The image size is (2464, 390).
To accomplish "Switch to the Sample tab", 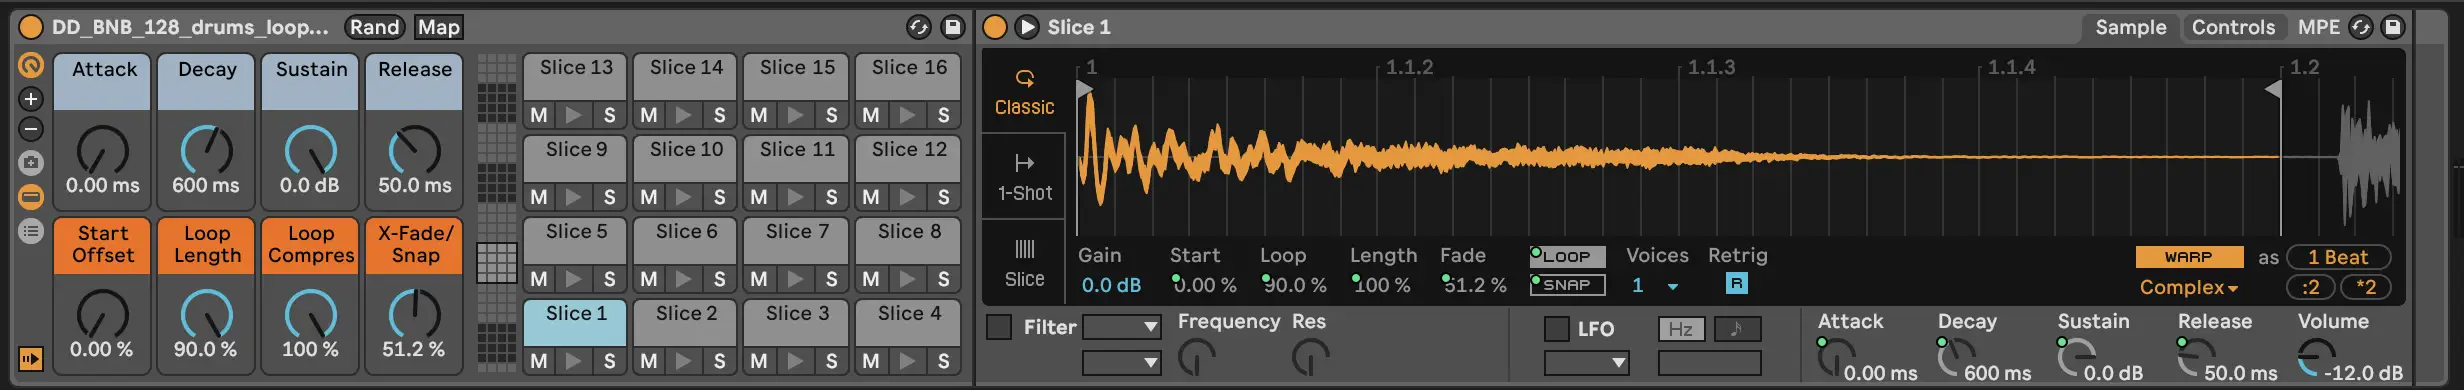I will [x=2130, y=28].
